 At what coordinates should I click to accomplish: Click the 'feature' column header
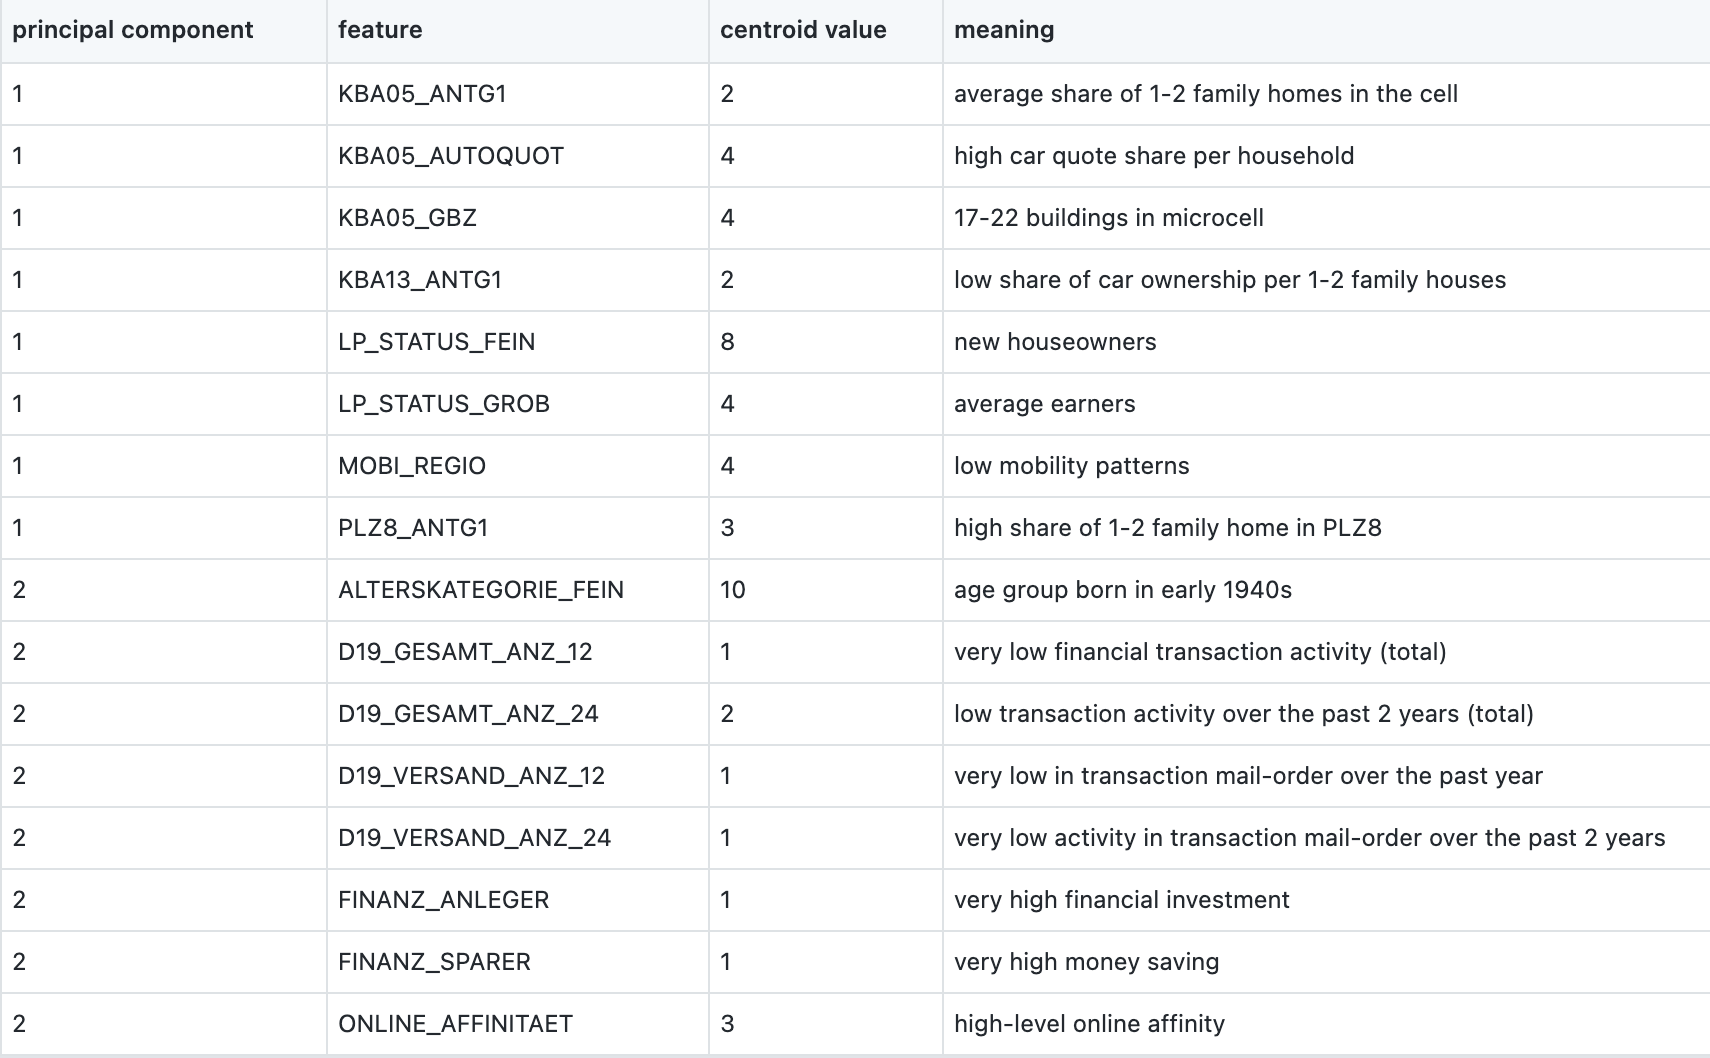point(380,30)
